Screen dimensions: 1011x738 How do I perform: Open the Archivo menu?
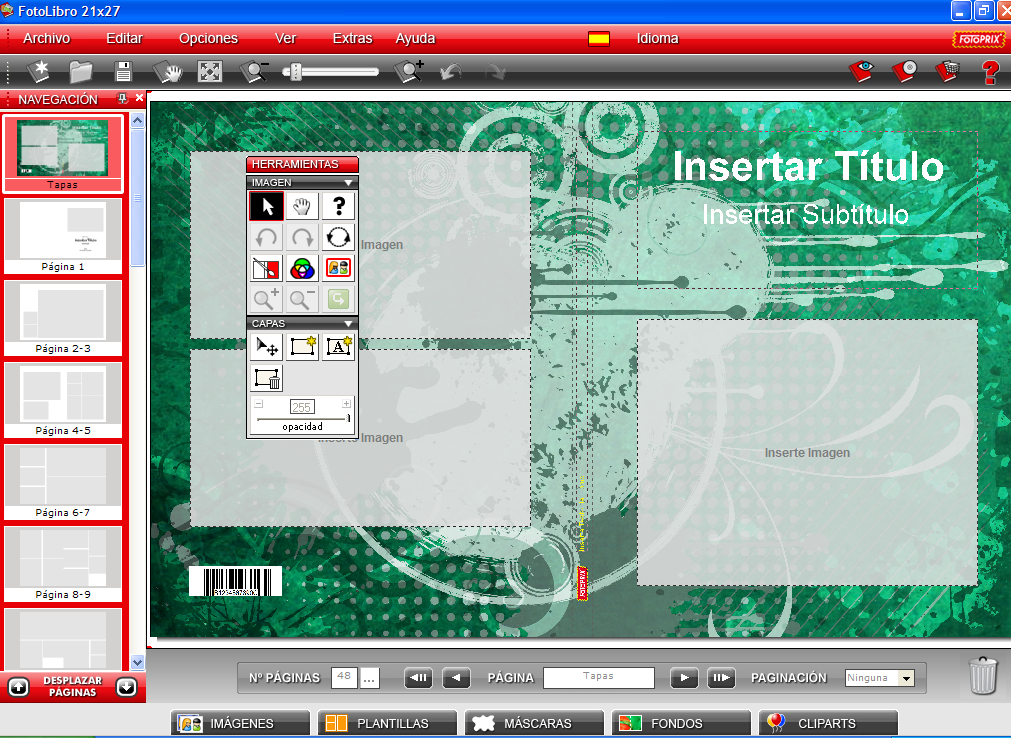click(x=46, y=38)
